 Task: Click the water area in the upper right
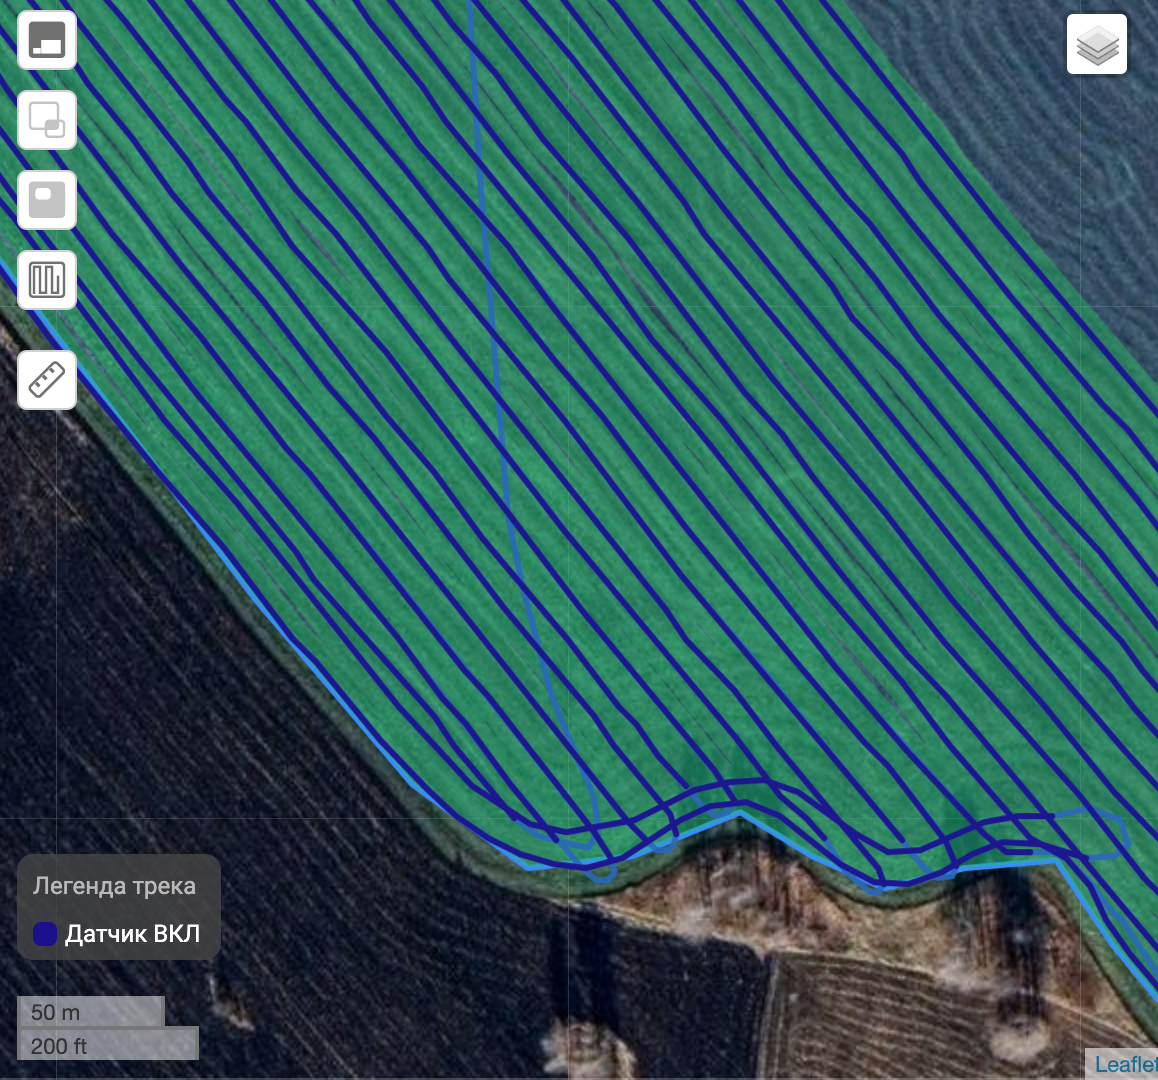(x=1050, y=150)
